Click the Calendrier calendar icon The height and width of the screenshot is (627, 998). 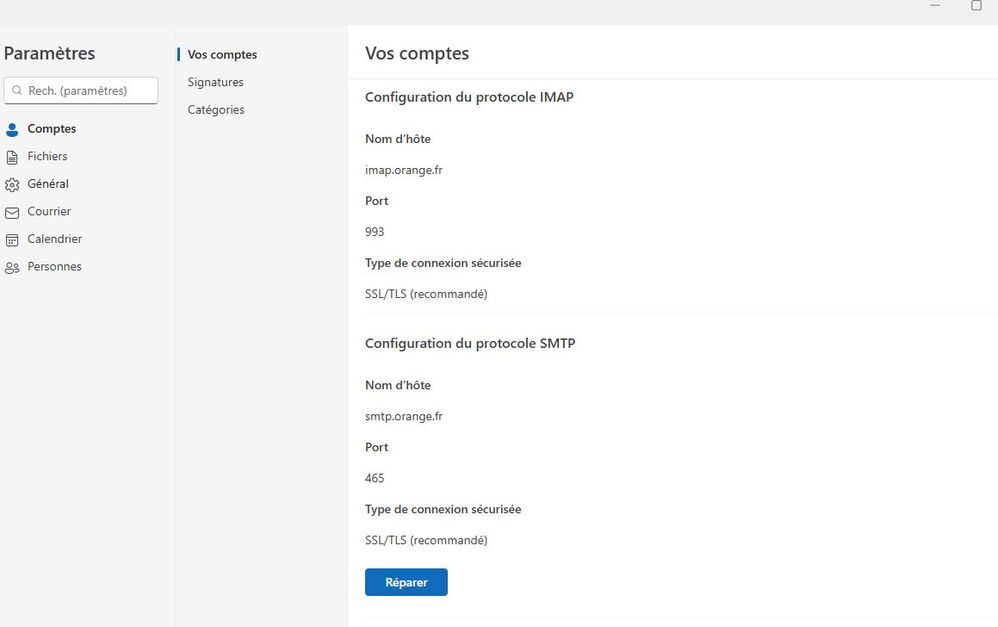pos(12,240)
